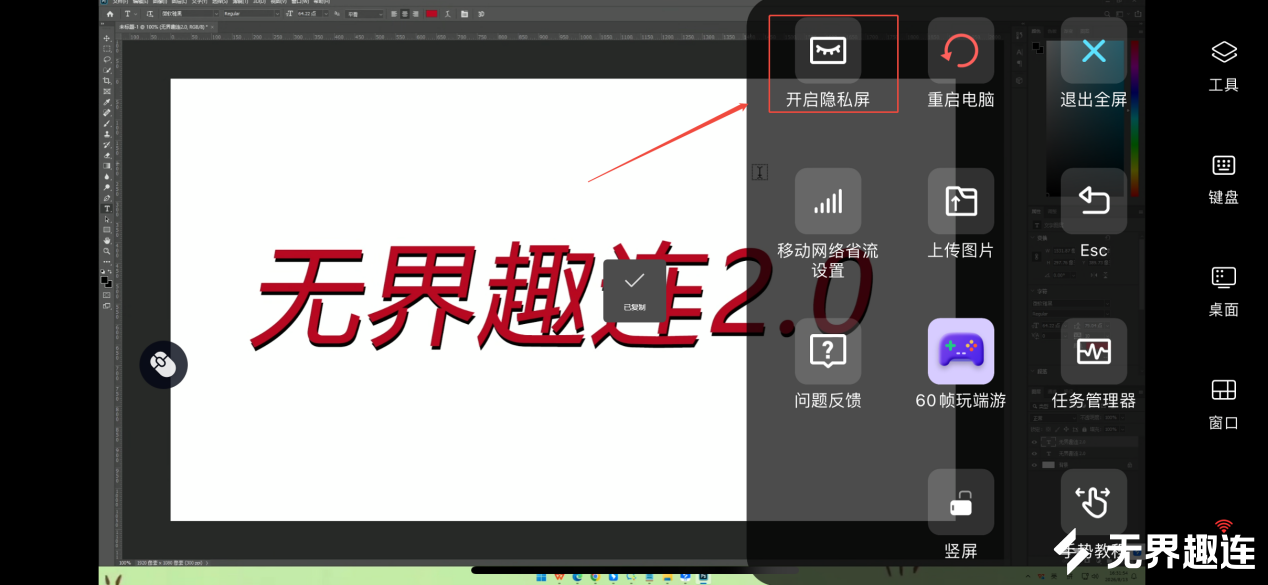
Task: Select the Gradient tool
Action: 107,165
